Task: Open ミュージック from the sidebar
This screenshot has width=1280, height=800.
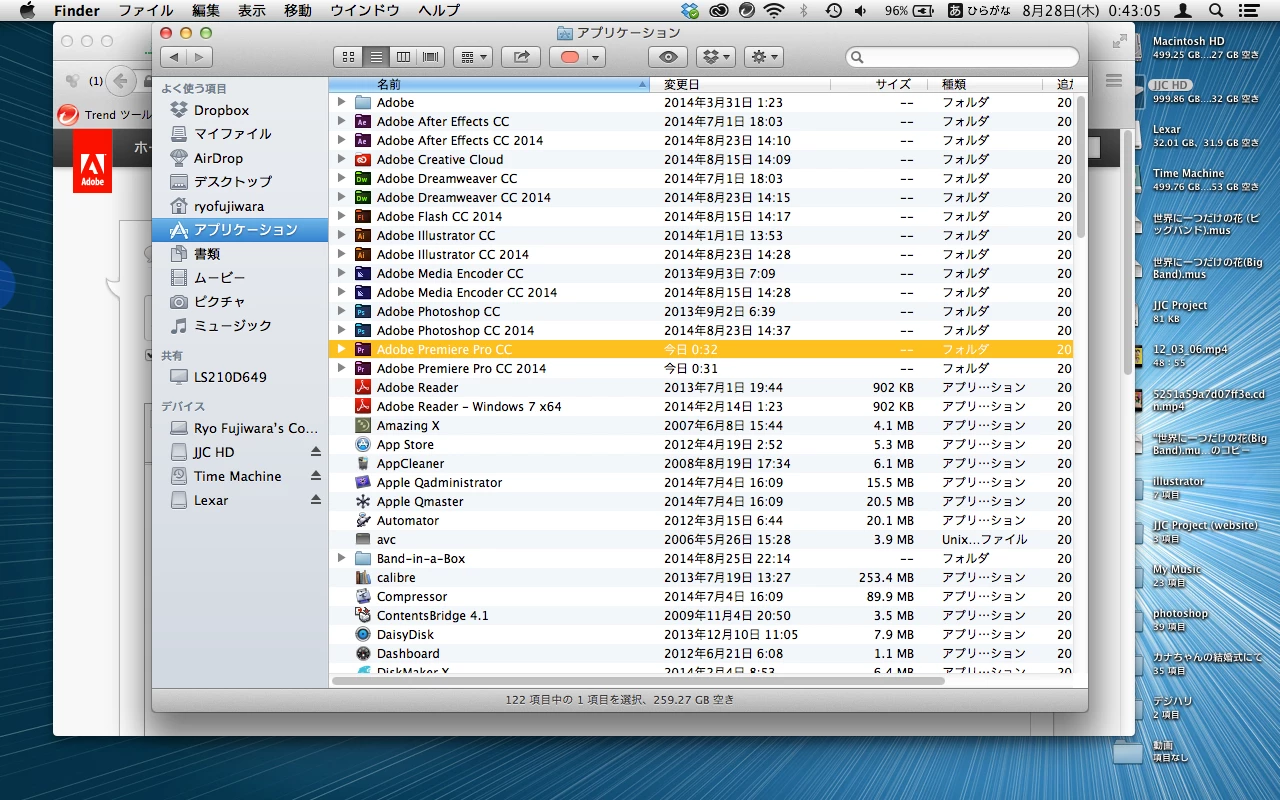Action: (232, 326)
